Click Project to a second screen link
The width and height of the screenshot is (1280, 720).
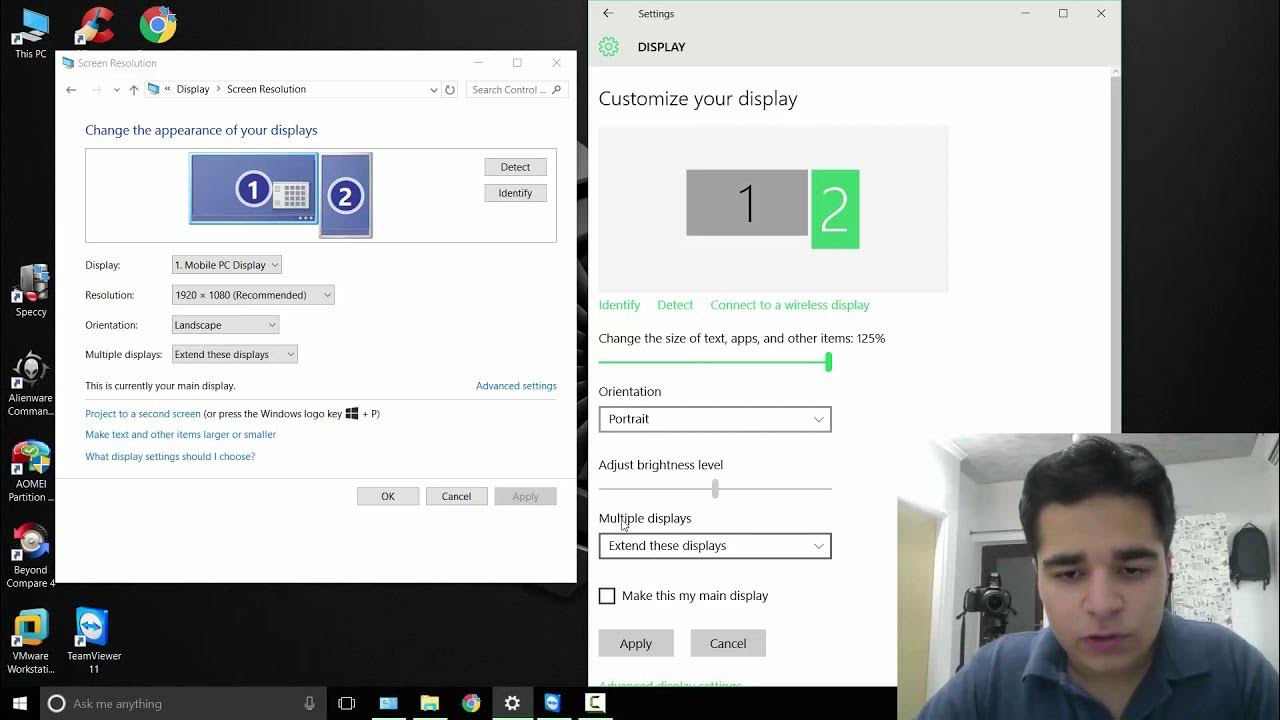coord(143,414)
